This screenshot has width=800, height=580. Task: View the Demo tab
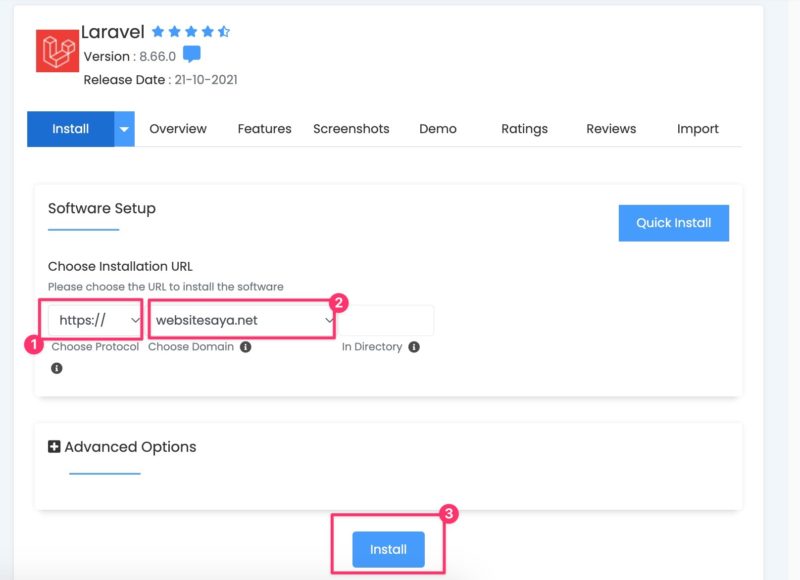click(x=440, y=128)
